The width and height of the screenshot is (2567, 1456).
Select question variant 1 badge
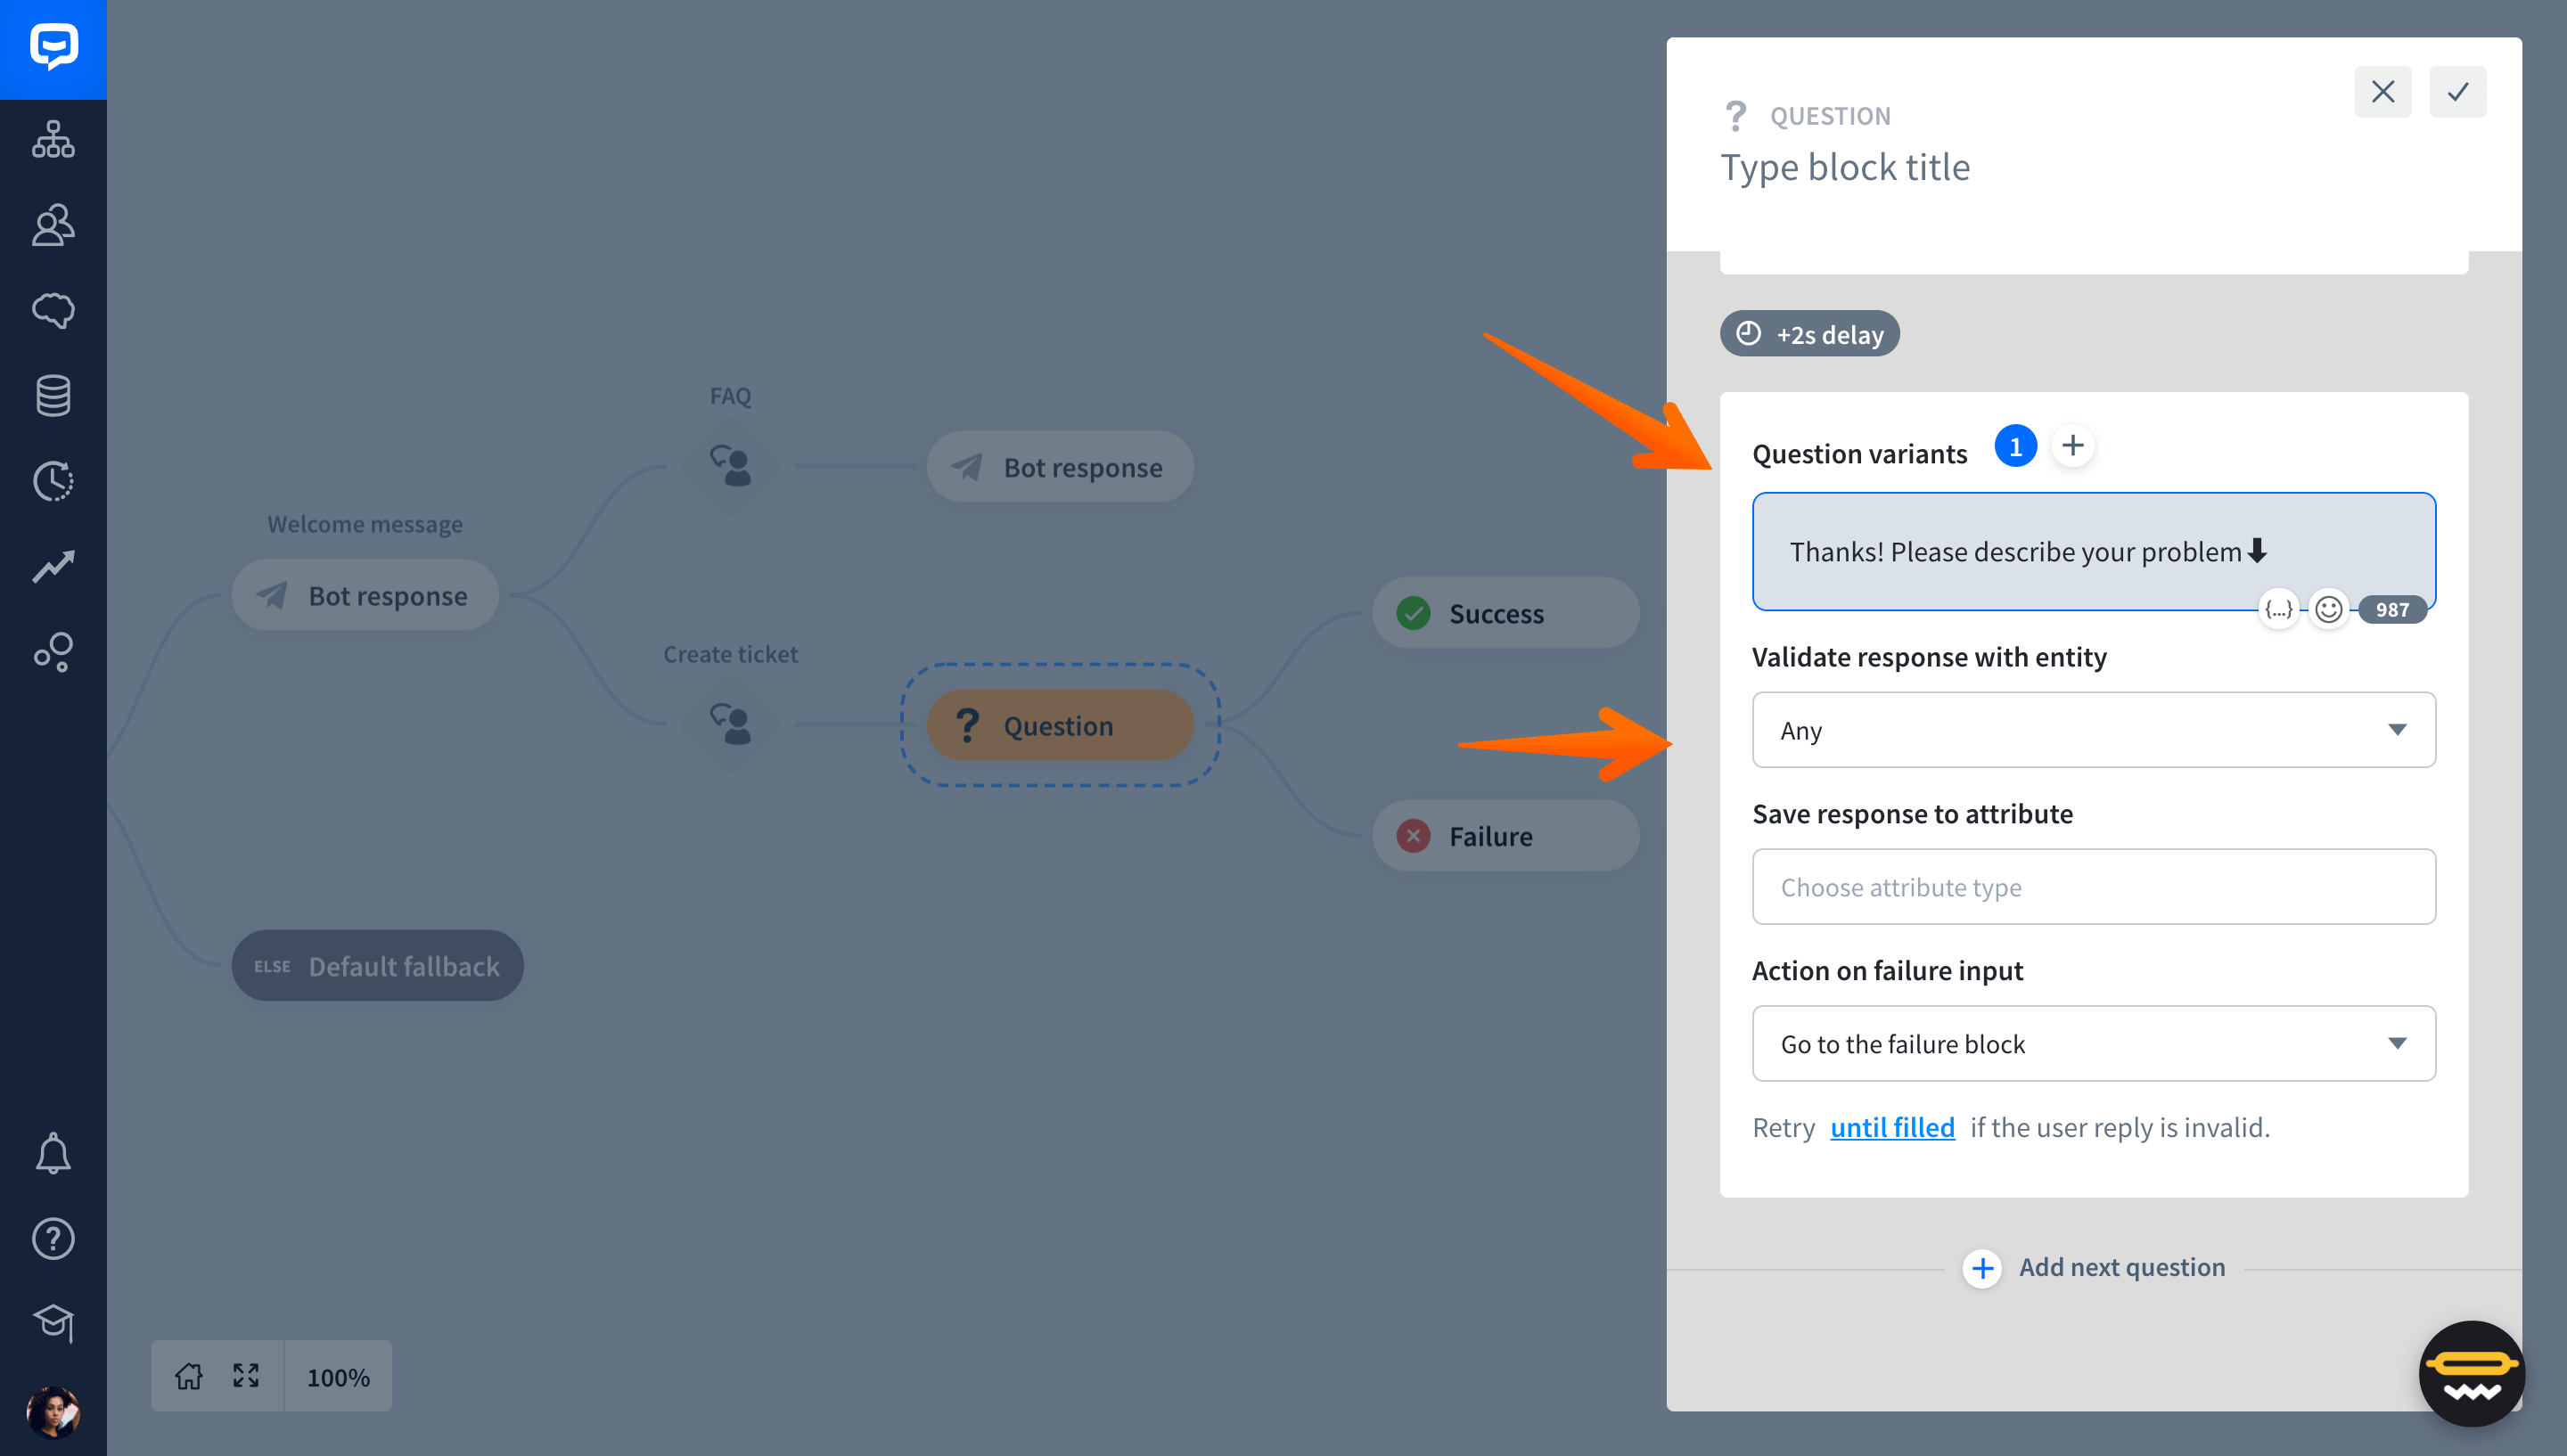2015,446
